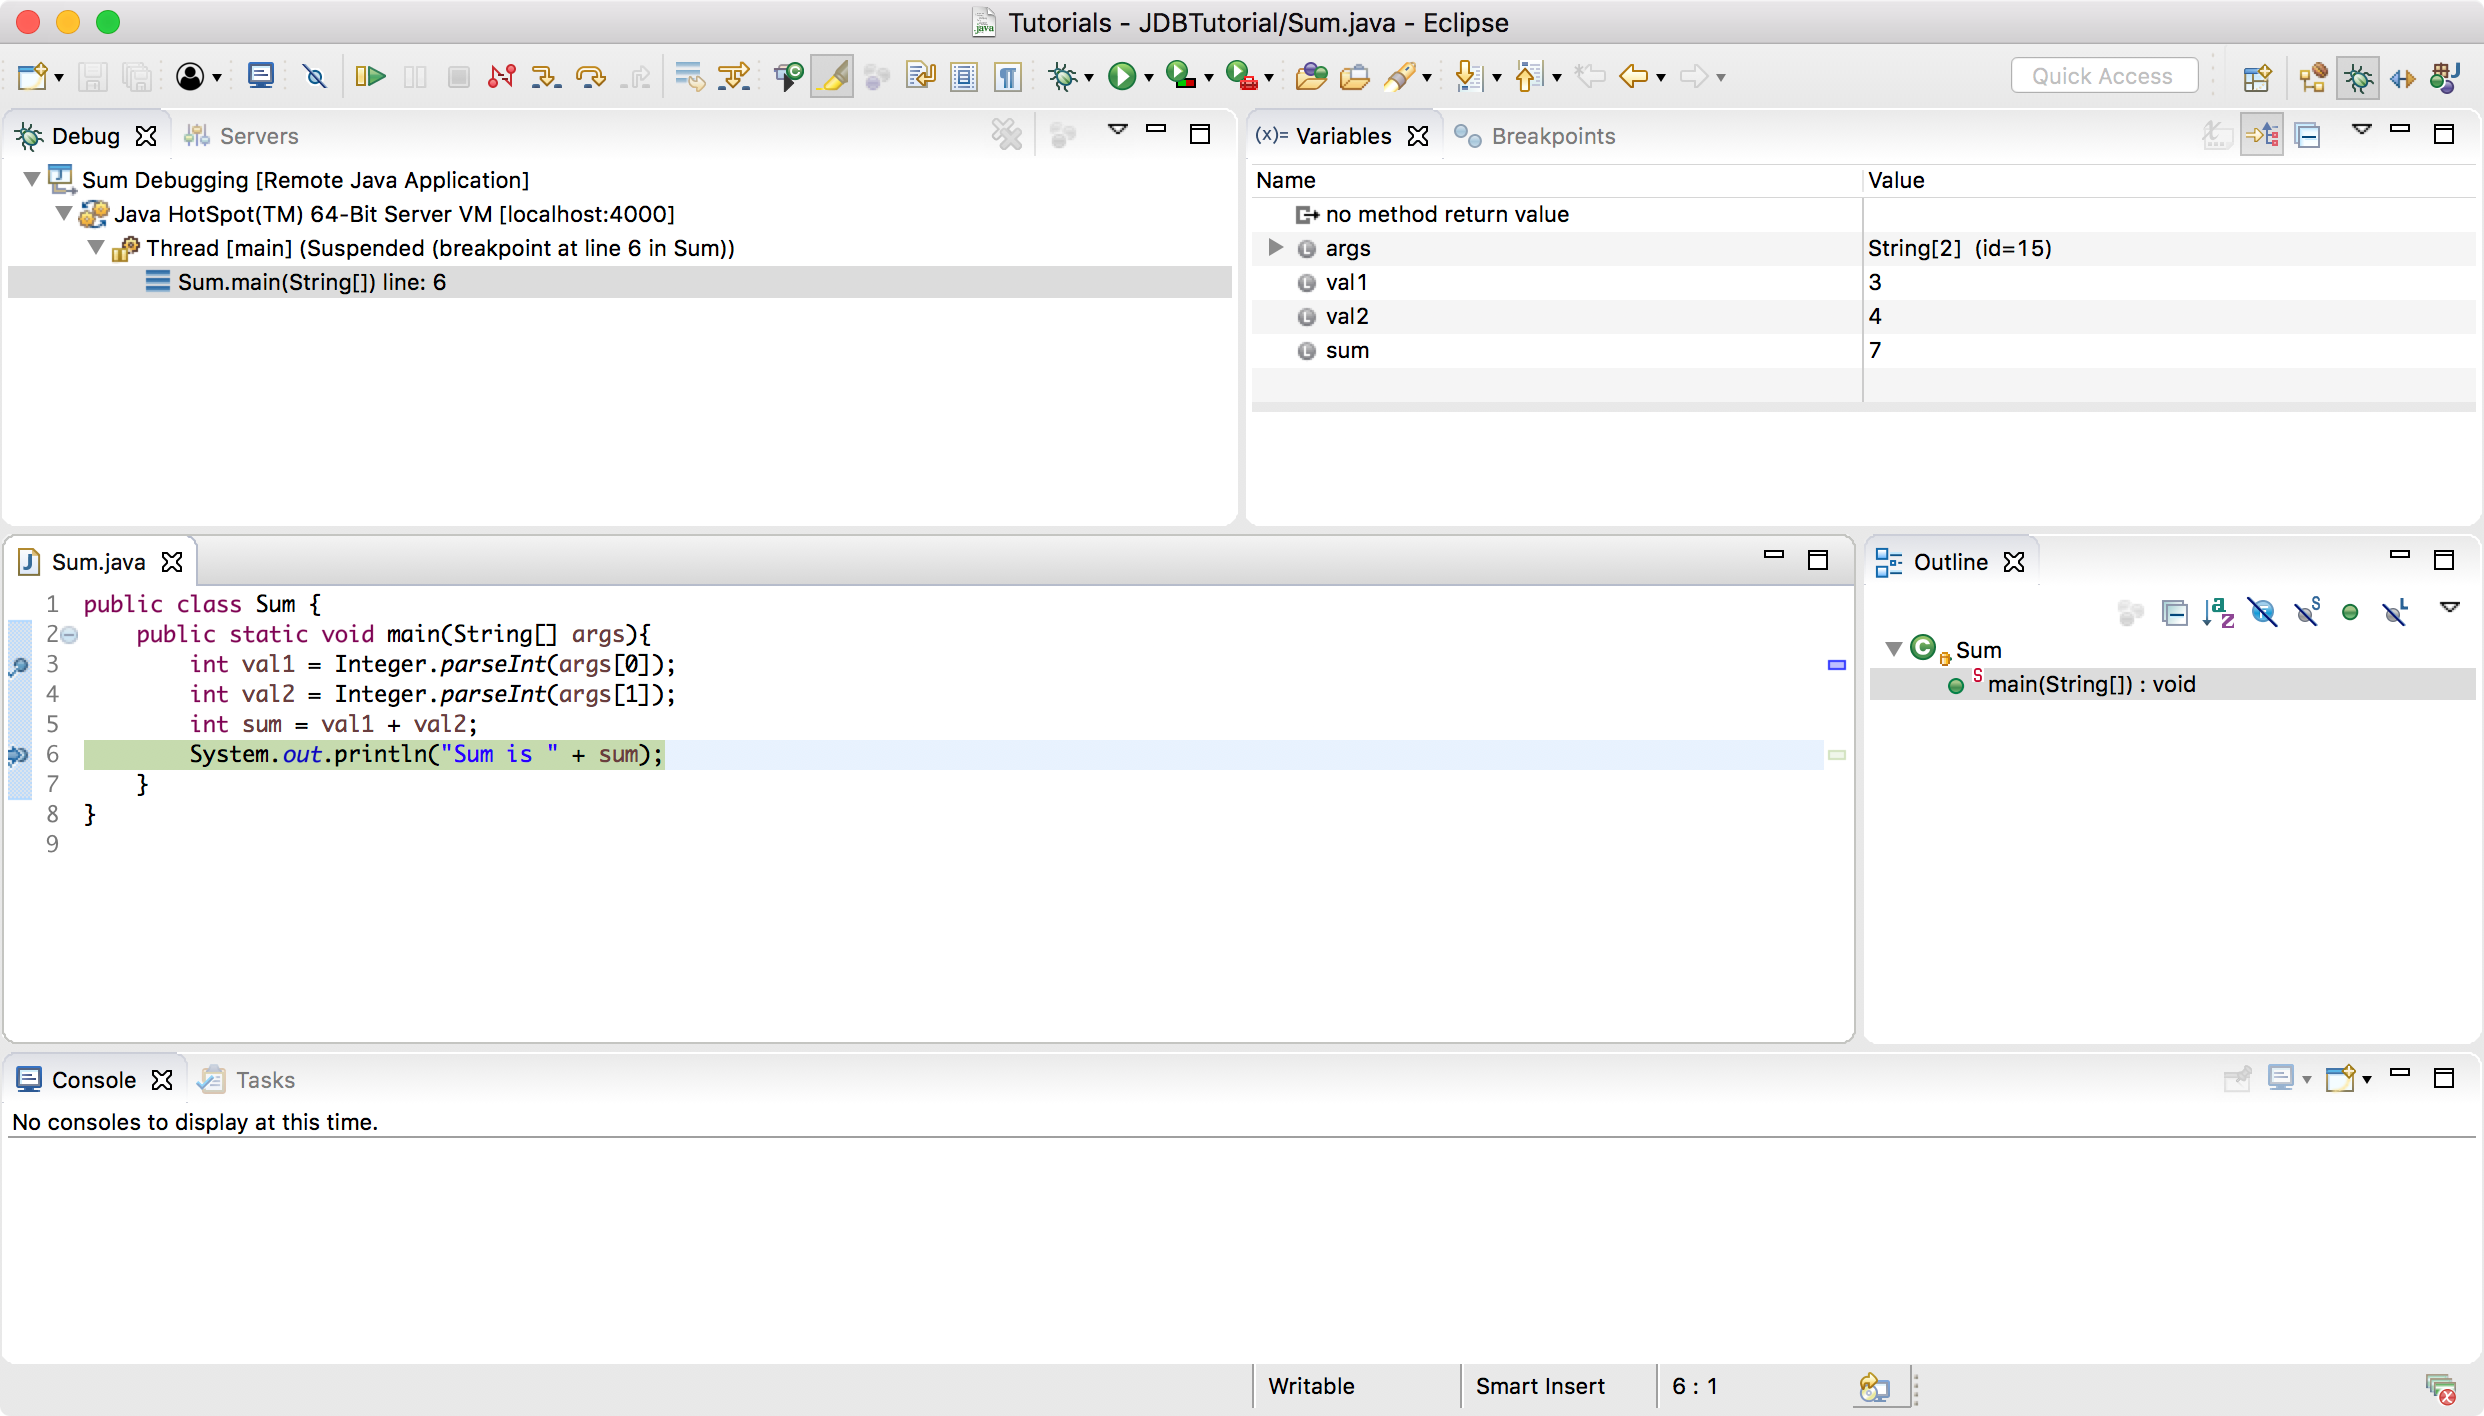
Task: Open the New wizard dropdown arrow
Action: pos(59,77)
